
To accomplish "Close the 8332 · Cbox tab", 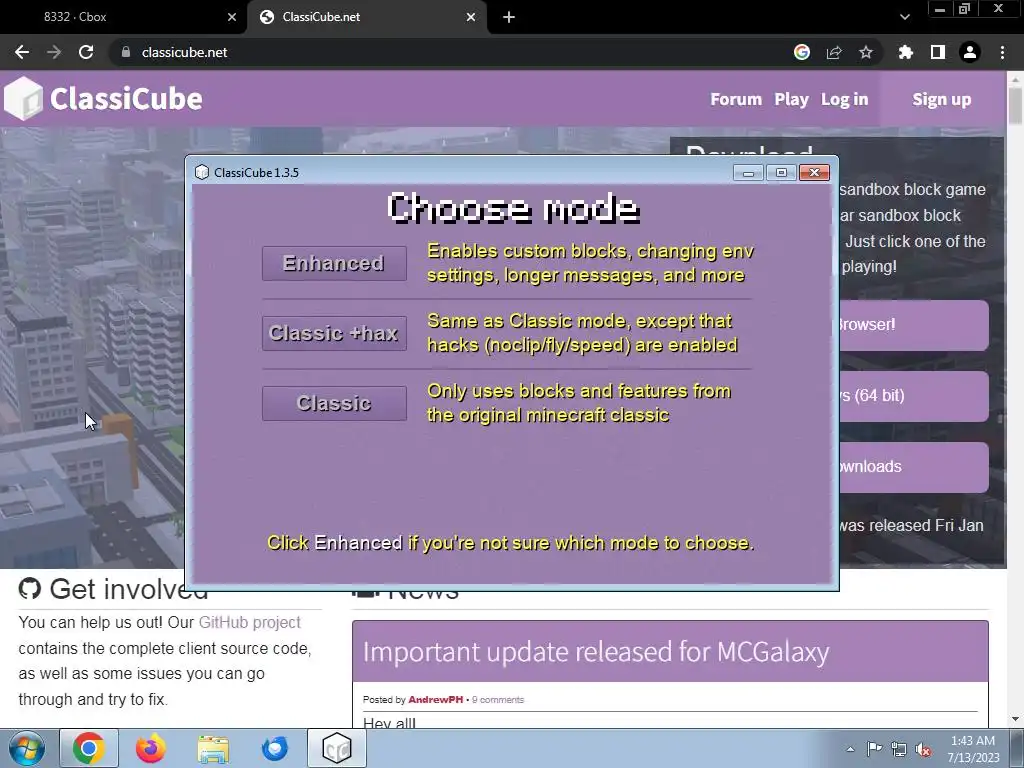I will coord(232,17).
